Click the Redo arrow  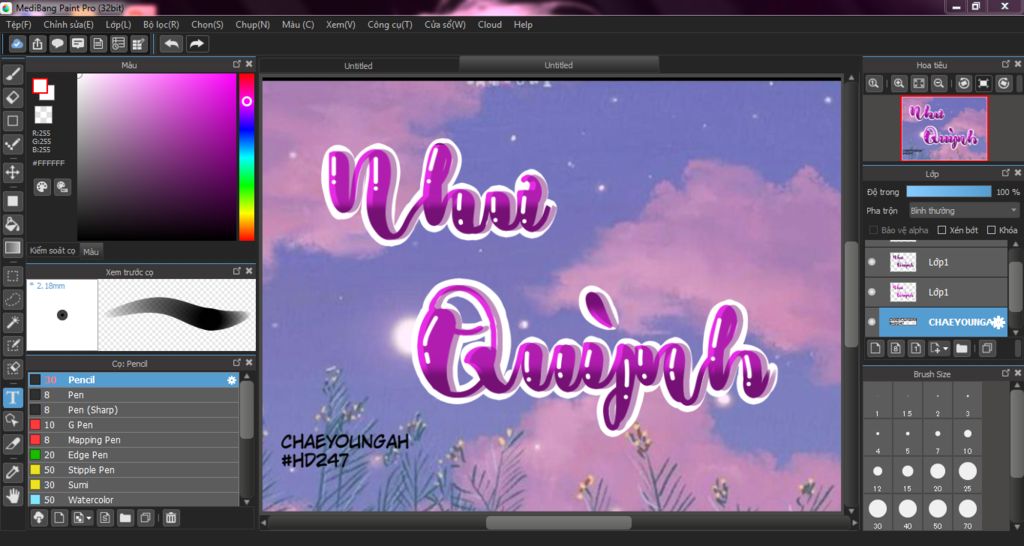[197, 44]
